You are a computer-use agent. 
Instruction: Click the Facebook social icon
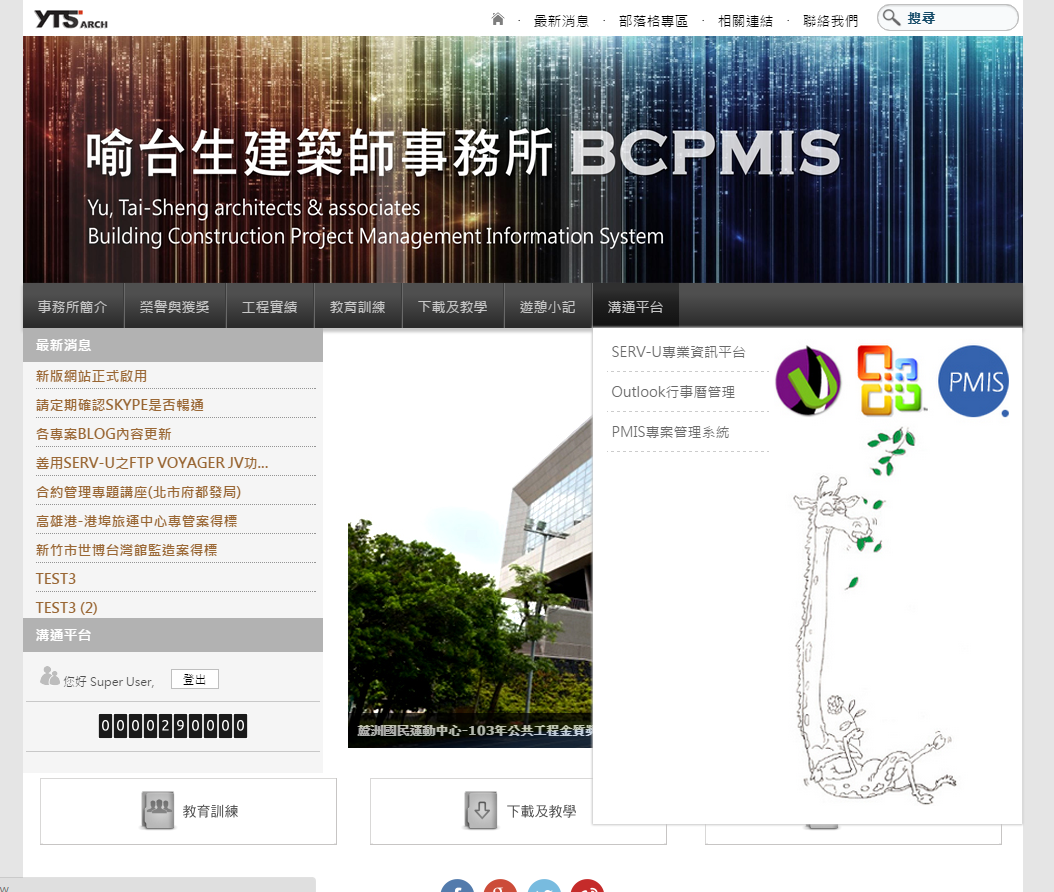[x=457, y=886]
